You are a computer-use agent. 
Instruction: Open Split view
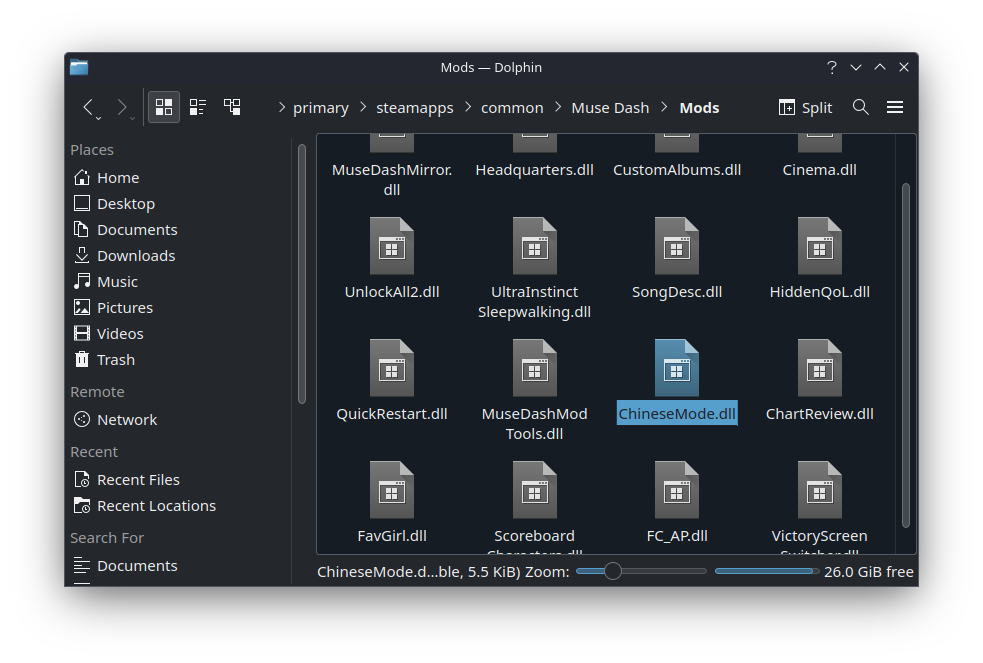[x=806, y=108]
